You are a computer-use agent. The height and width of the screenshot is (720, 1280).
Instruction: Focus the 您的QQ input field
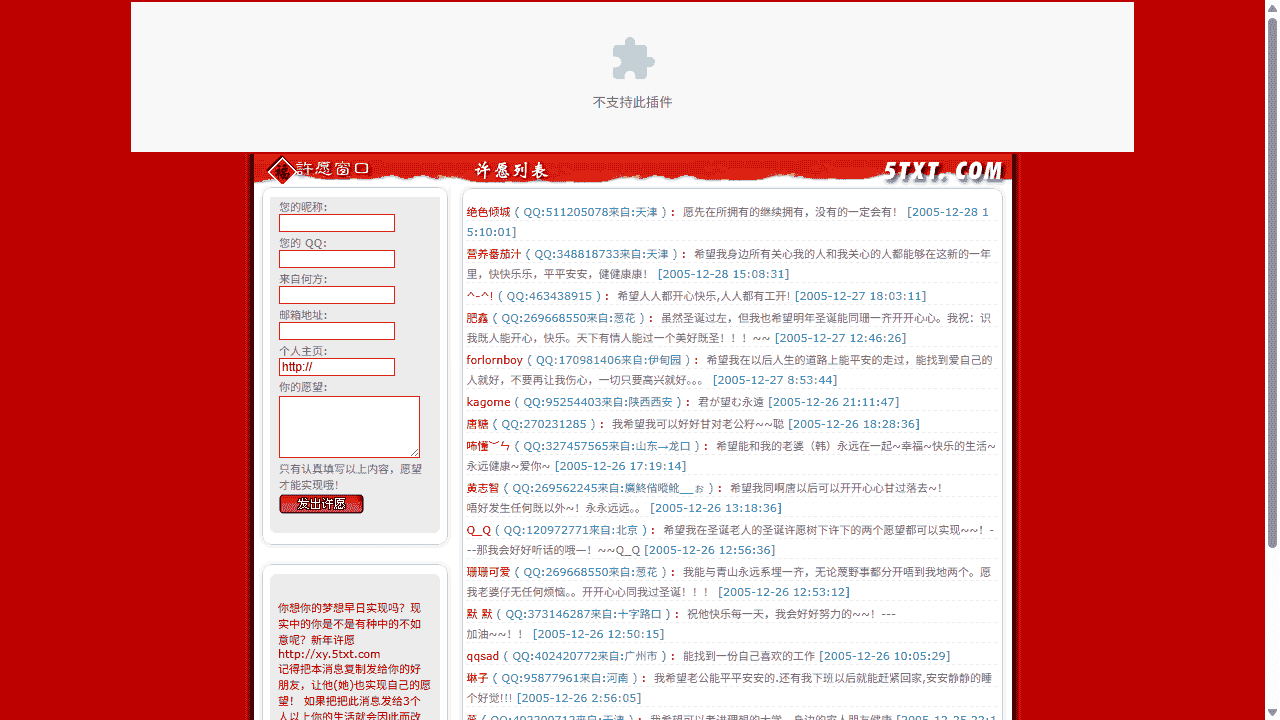[336, 259]
